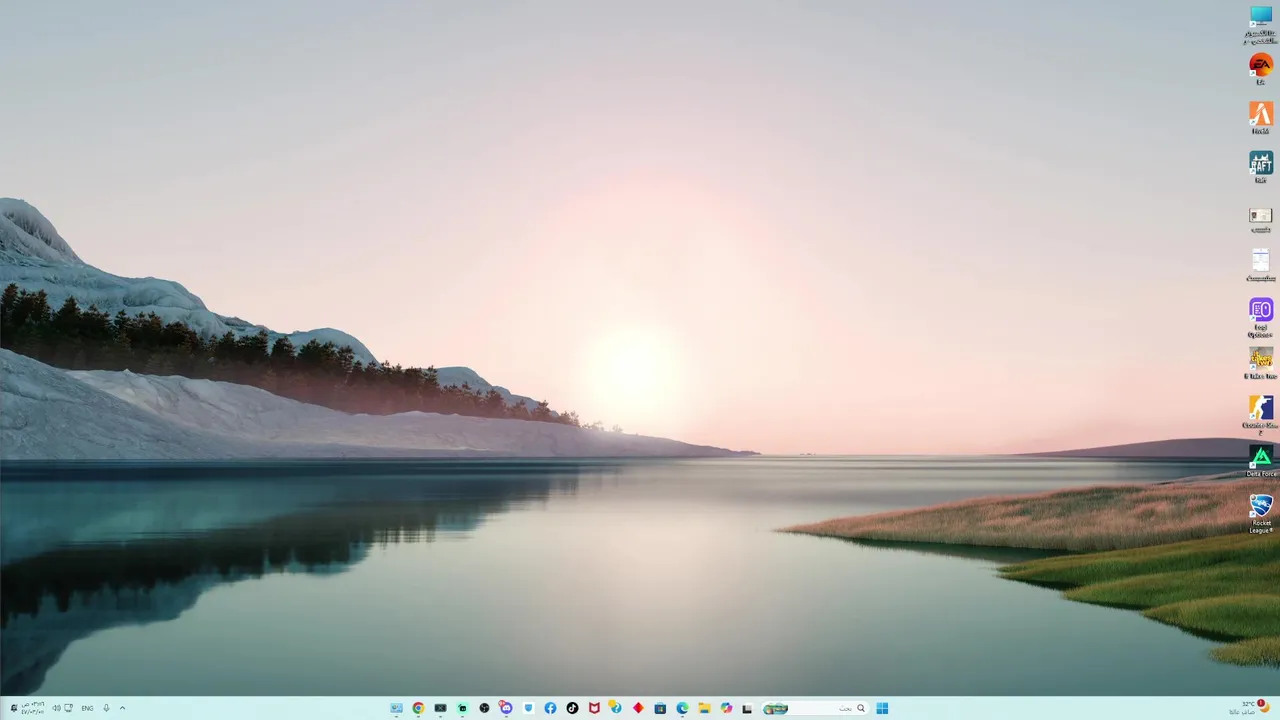Viewport: 1280px width, 720px height.
Task: Open Google Chrome from the taskbar
Action: tap(418, 708)
